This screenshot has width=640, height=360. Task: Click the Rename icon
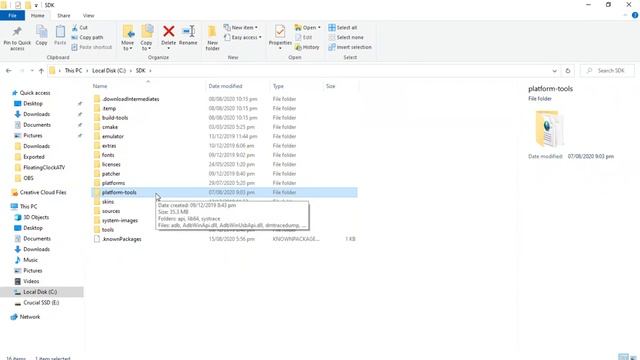(x=188, y=31)
